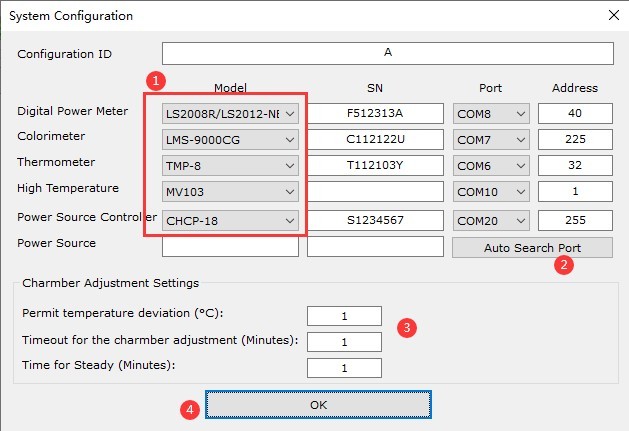Screen dimensions: 629x431
Task: Click the SN field containing C112122U
Action: 375,140
